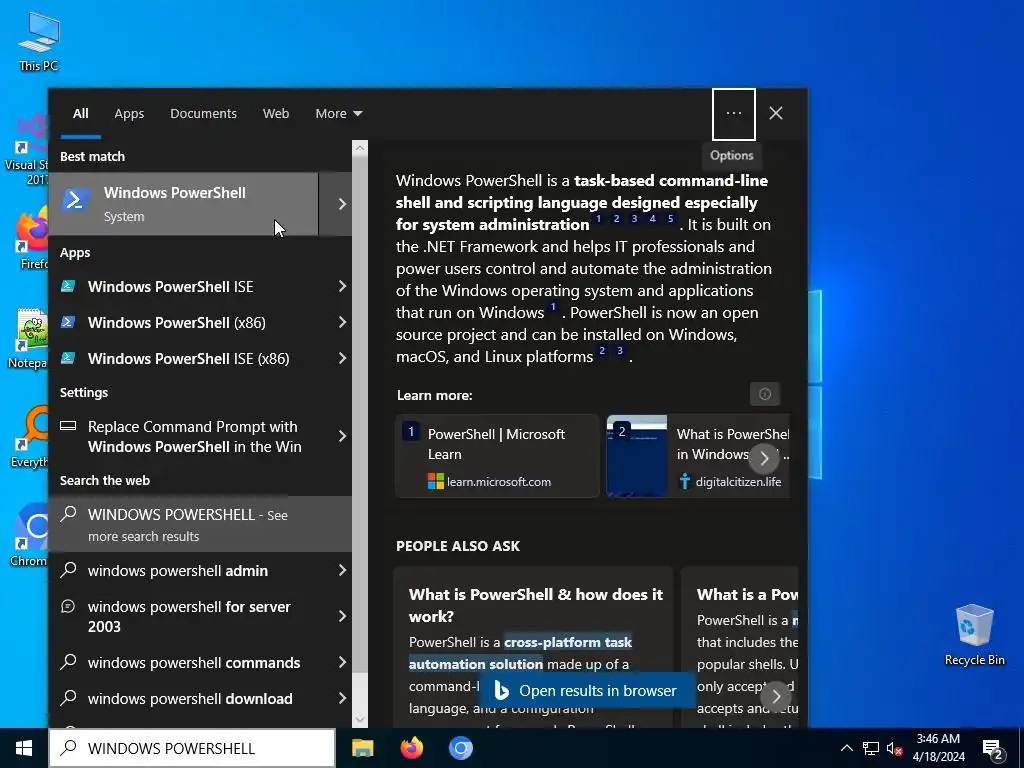Switch to the All search tab

[x=81, y=114]
